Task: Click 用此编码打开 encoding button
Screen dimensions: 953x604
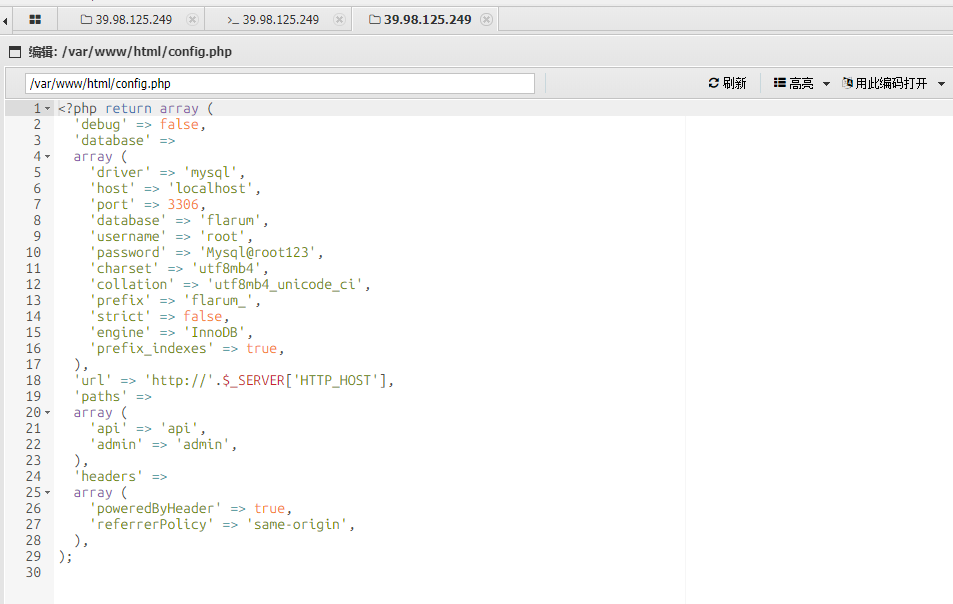Action: pos(884,84)
